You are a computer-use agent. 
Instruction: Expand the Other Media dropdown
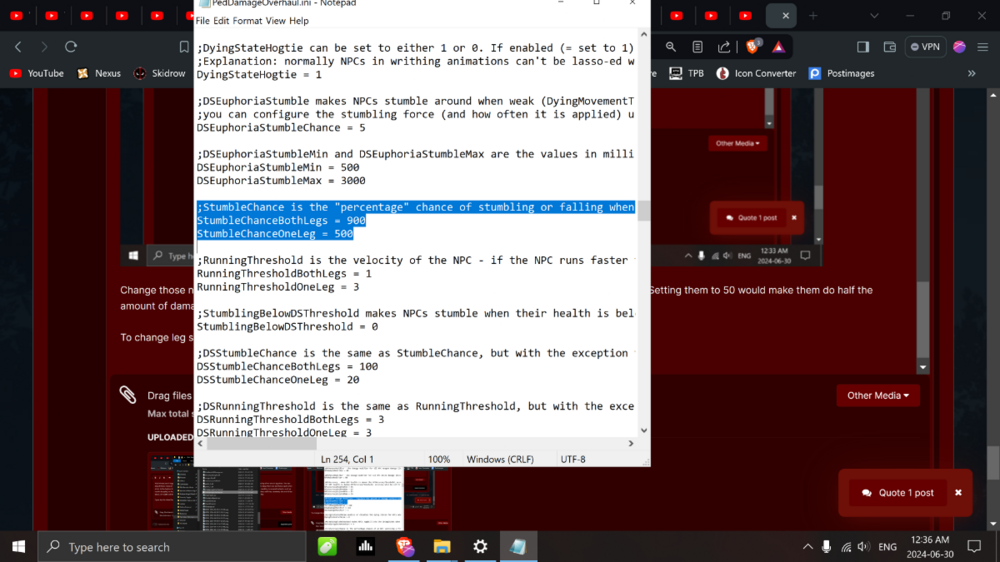878,395
